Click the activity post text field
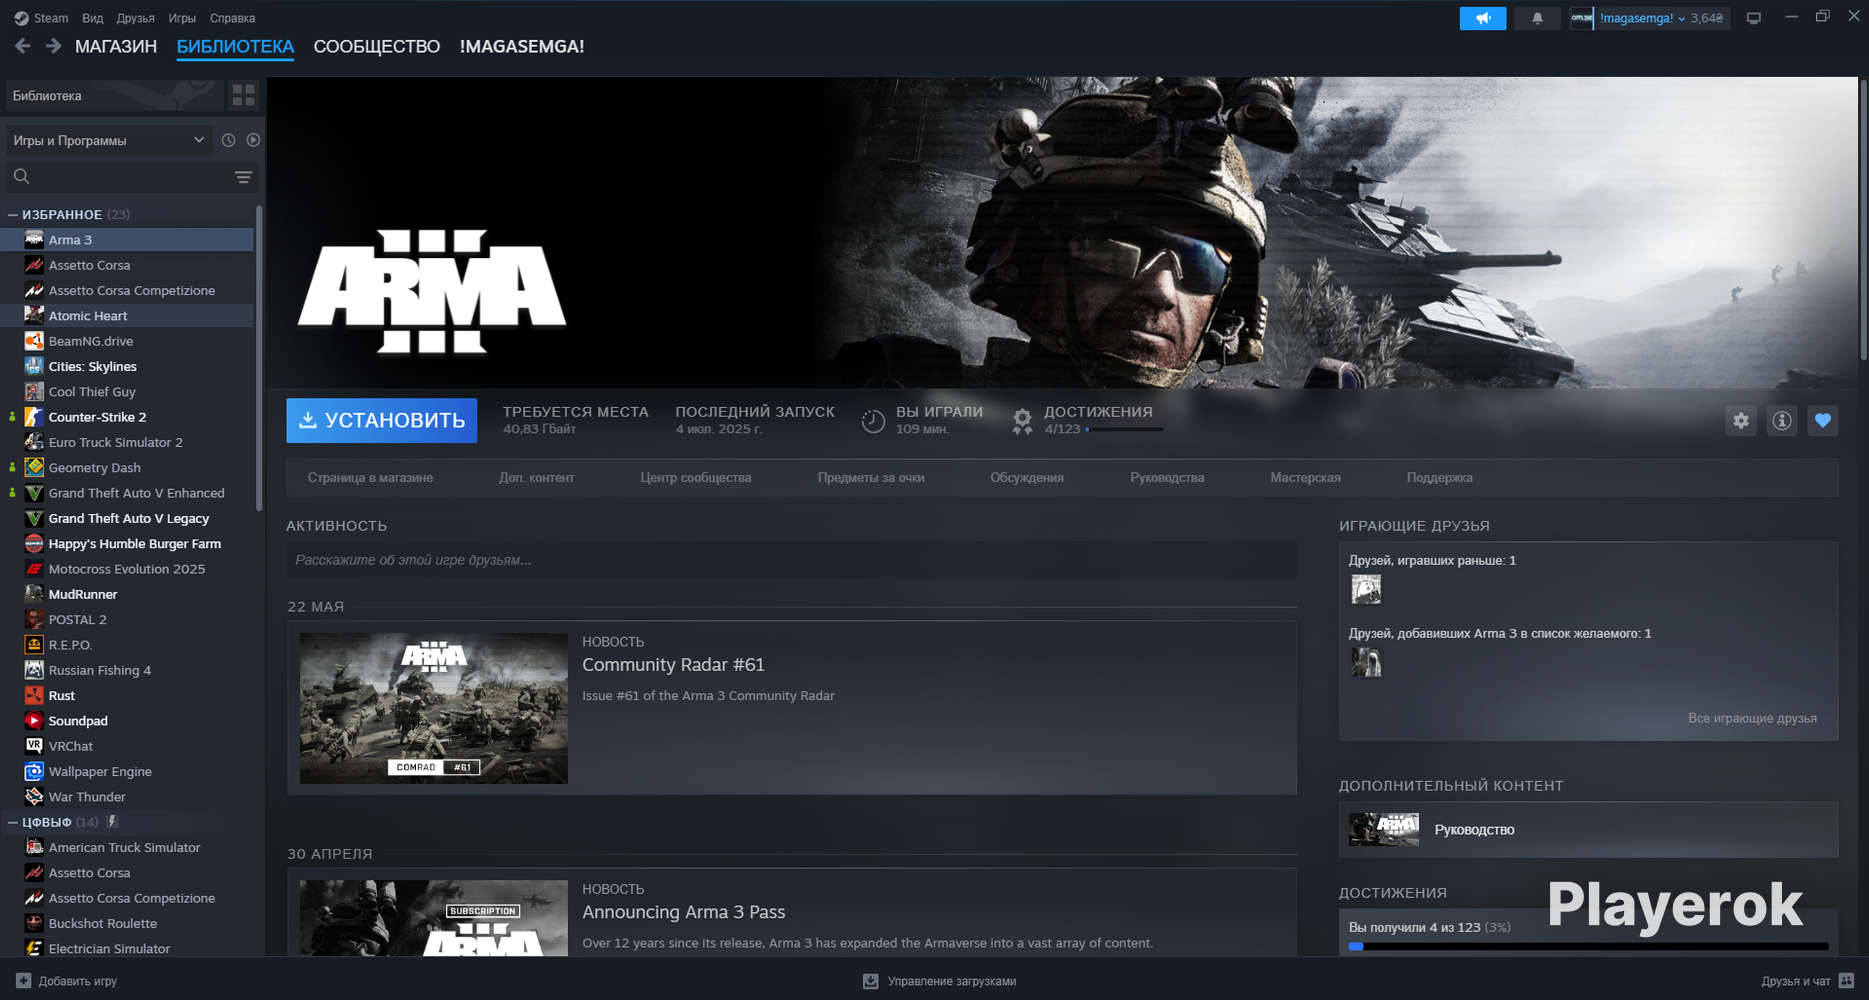 point(792,560)
